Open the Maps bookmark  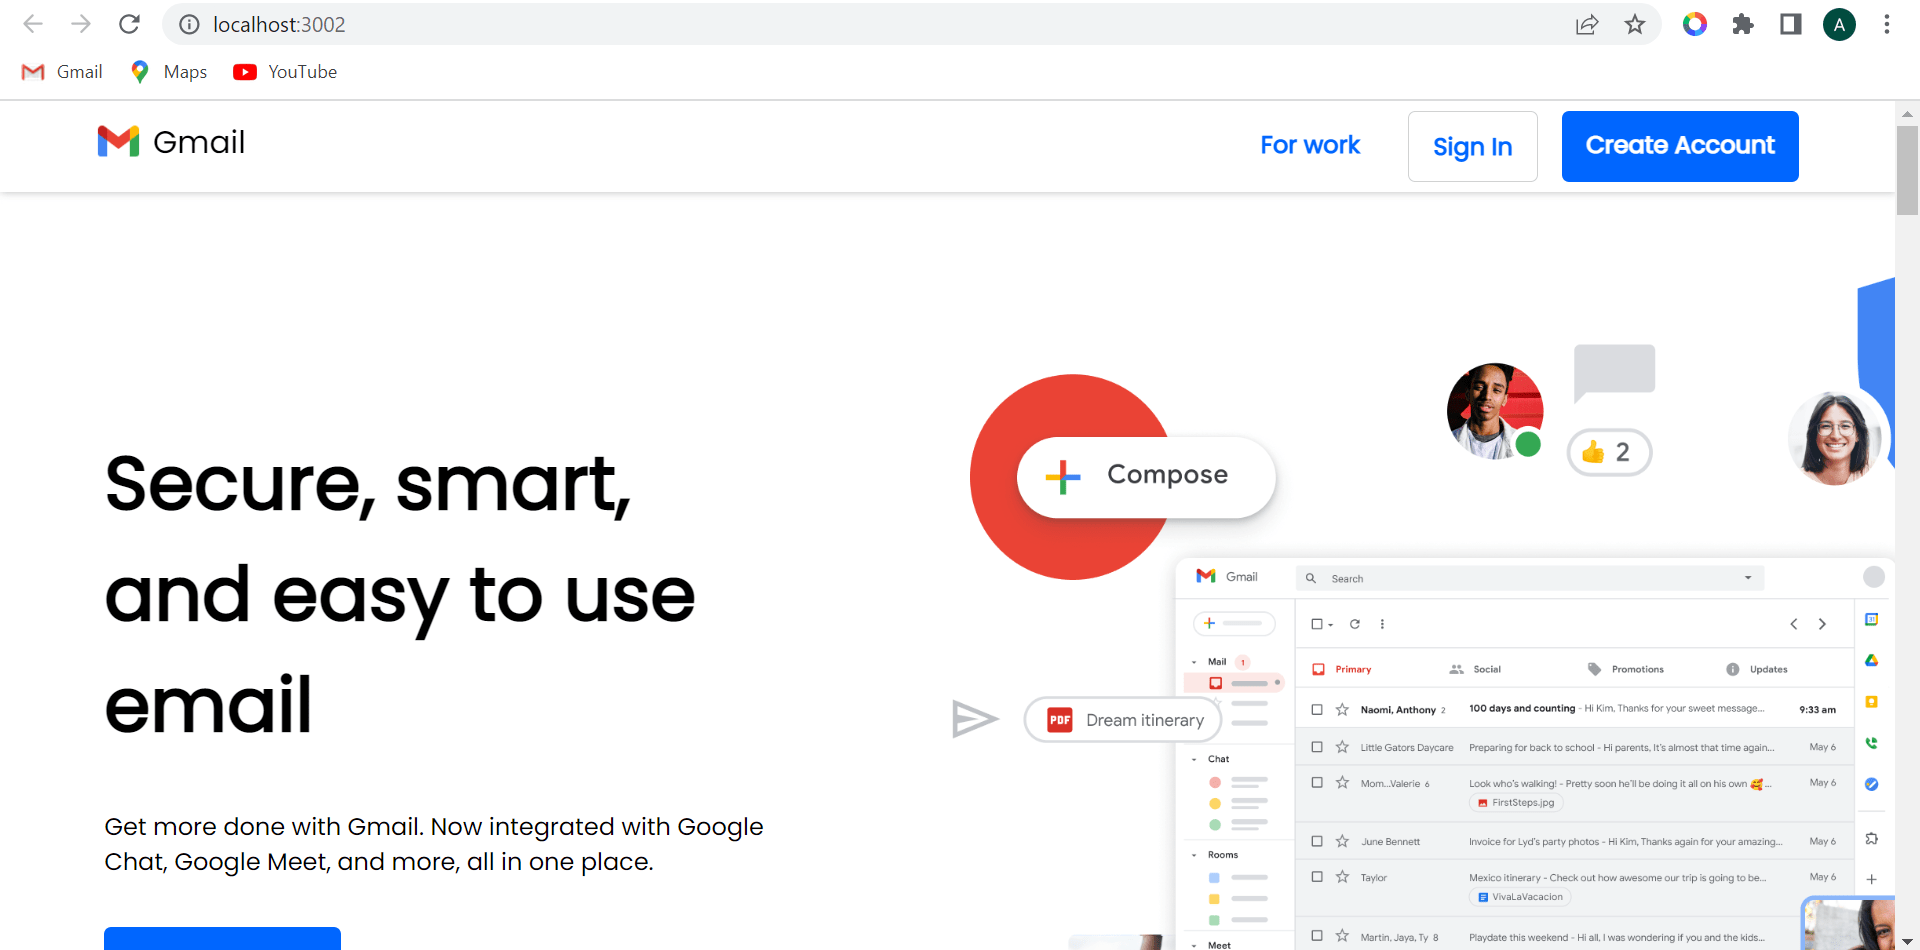169,72
